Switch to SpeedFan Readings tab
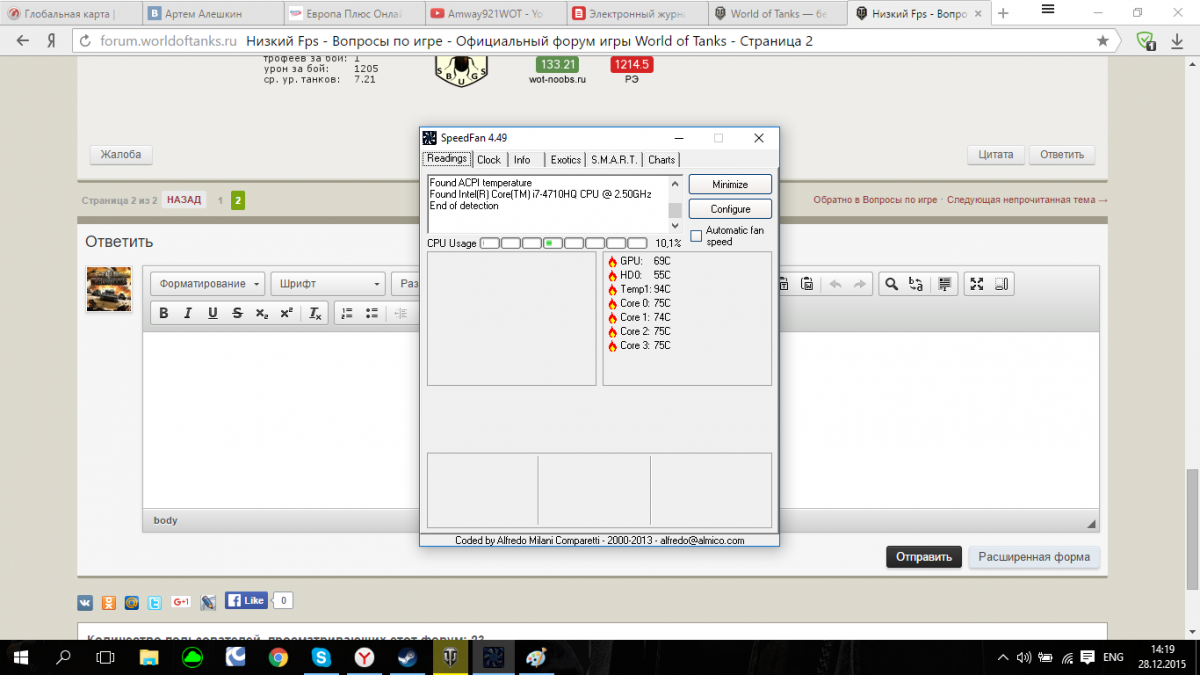 [446, 159]
